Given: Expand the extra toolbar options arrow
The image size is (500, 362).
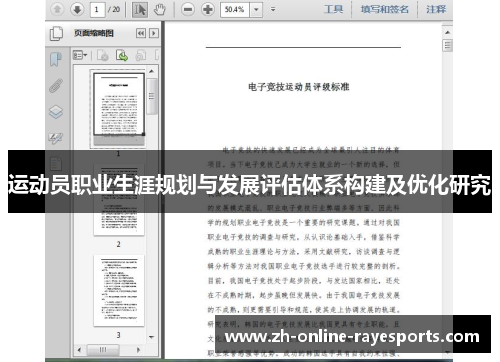Looking at the screenshot, I should point(273,9).
